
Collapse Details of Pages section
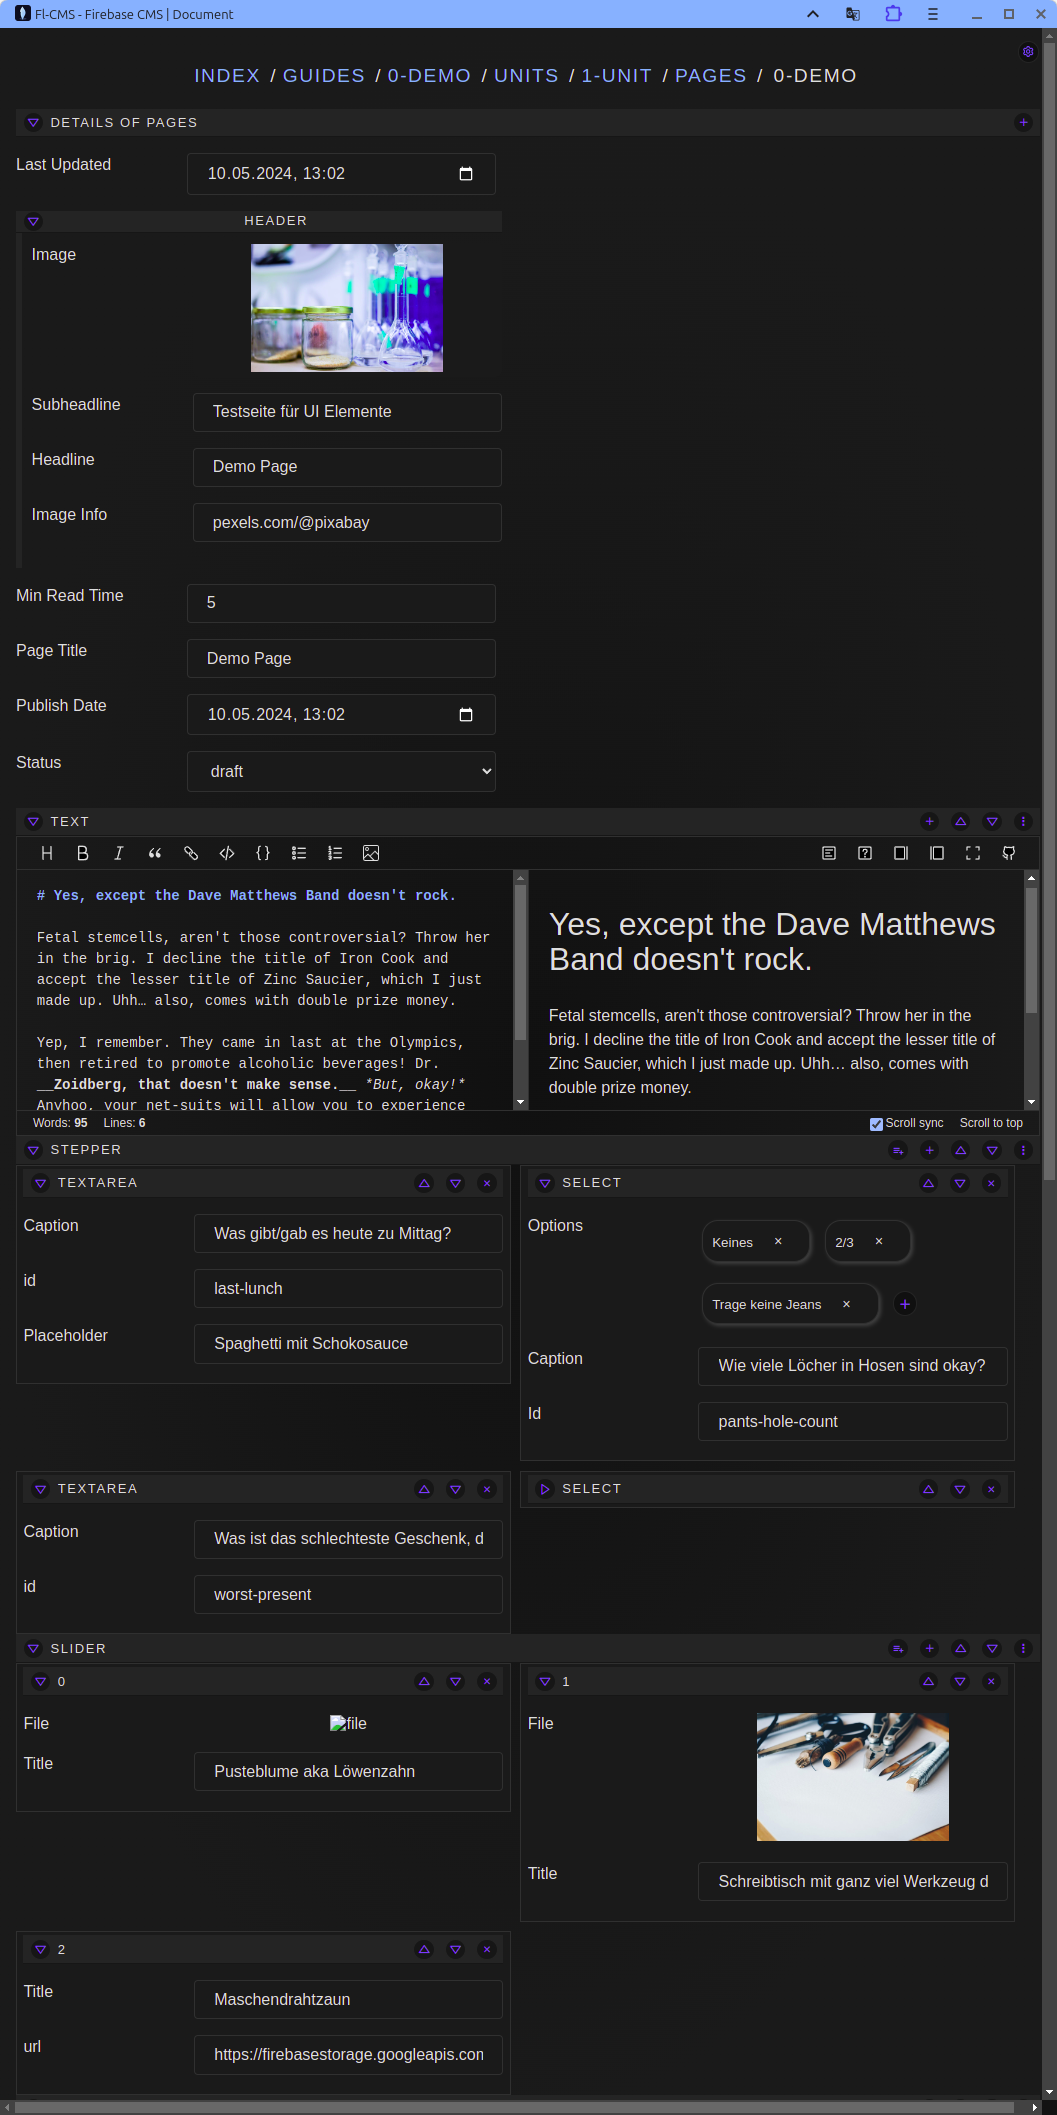coord(33,122)
